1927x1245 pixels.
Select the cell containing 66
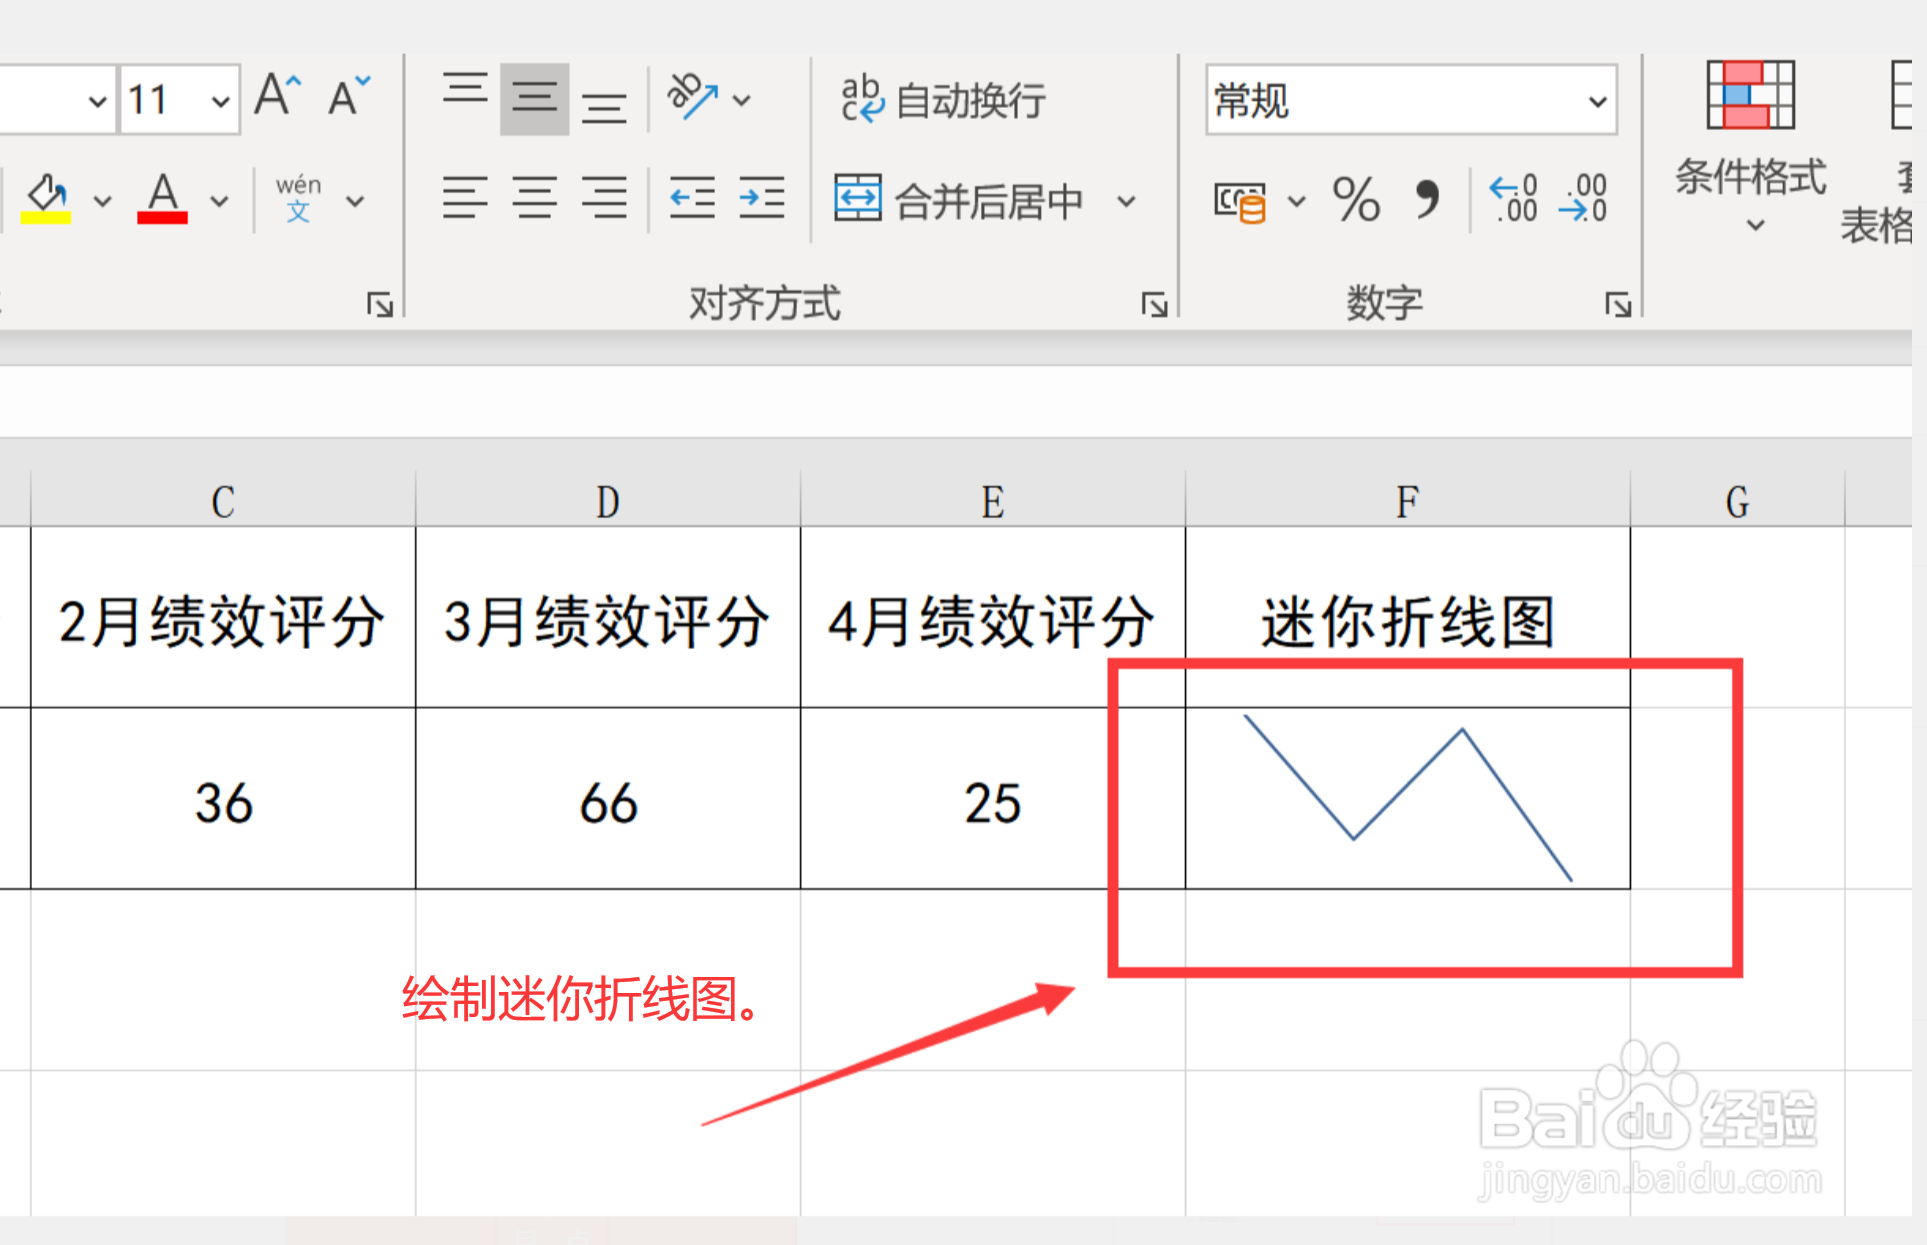pyautogui.click(x=607, y=800)
